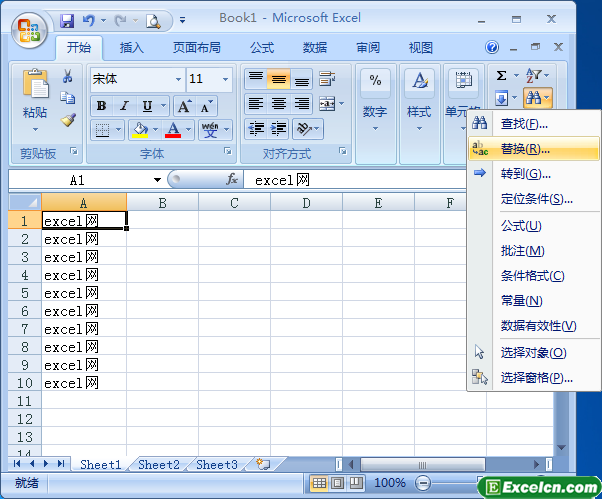Switch to Page Layout view
Screen dimensions: 602x499
point(337,483)
